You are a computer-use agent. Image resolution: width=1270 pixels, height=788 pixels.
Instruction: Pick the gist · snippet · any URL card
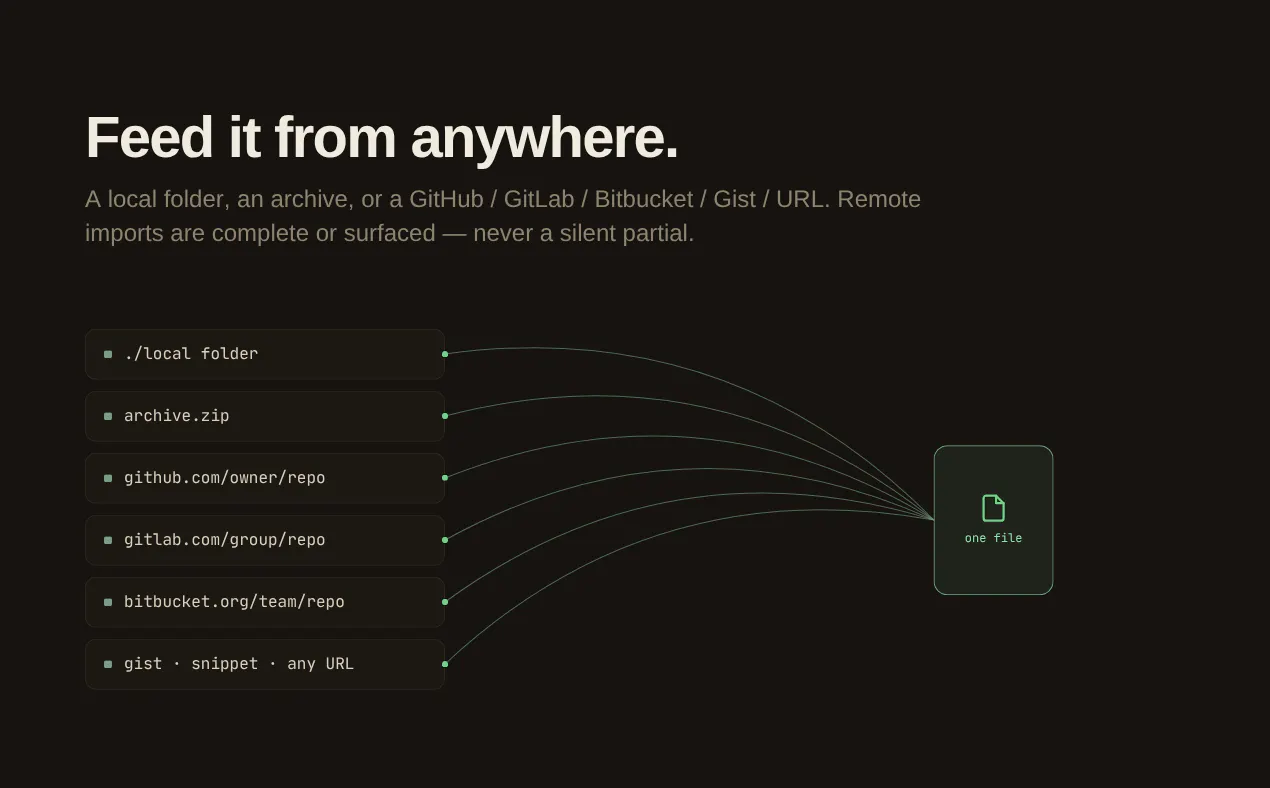[x=265, y=664]
